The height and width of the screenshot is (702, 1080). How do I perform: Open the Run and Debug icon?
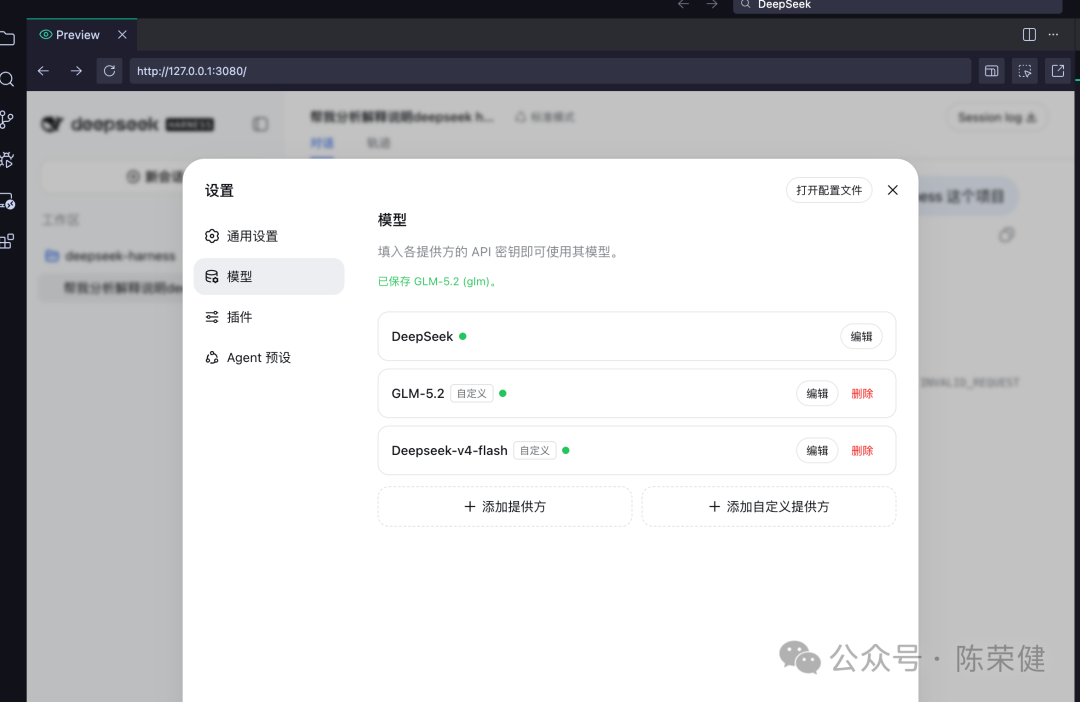(7, 160)
